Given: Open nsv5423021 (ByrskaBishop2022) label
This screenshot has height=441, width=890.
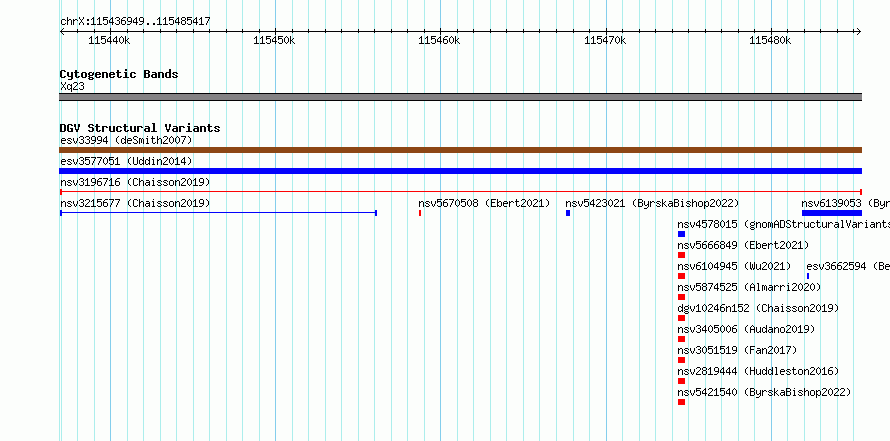Looking at the screenshot, I should click(652, 203).
